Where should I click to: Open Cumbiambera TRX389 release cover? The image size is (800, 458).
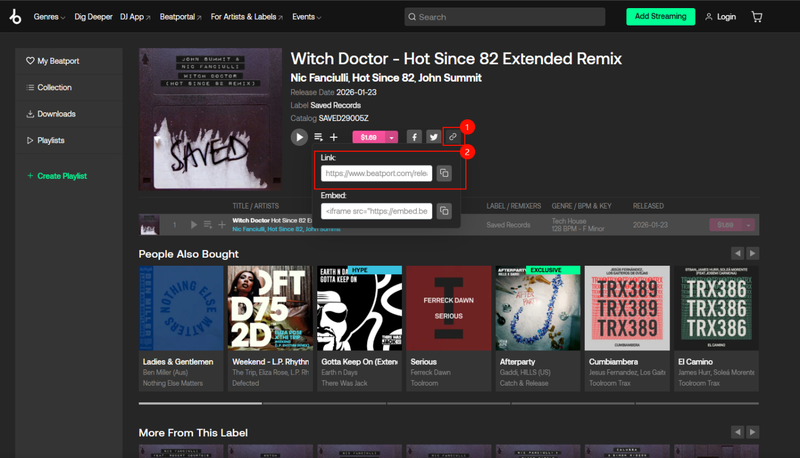click(627, 308)
